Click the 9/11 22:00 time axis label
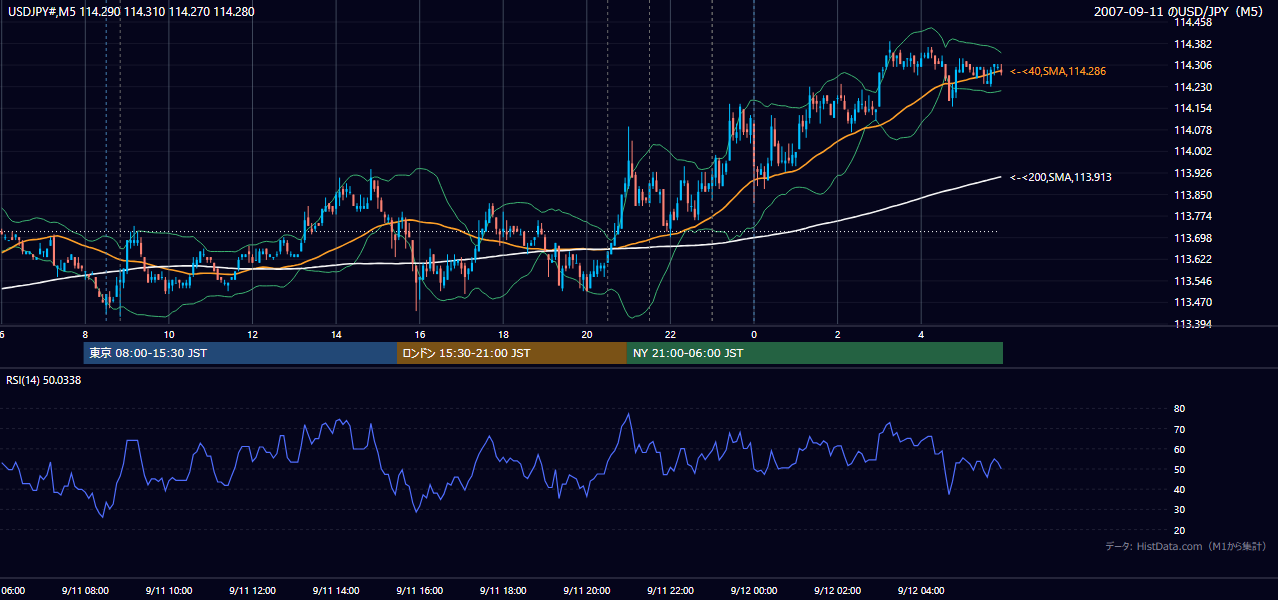1278x600 pixels. (x=670, y=591)
